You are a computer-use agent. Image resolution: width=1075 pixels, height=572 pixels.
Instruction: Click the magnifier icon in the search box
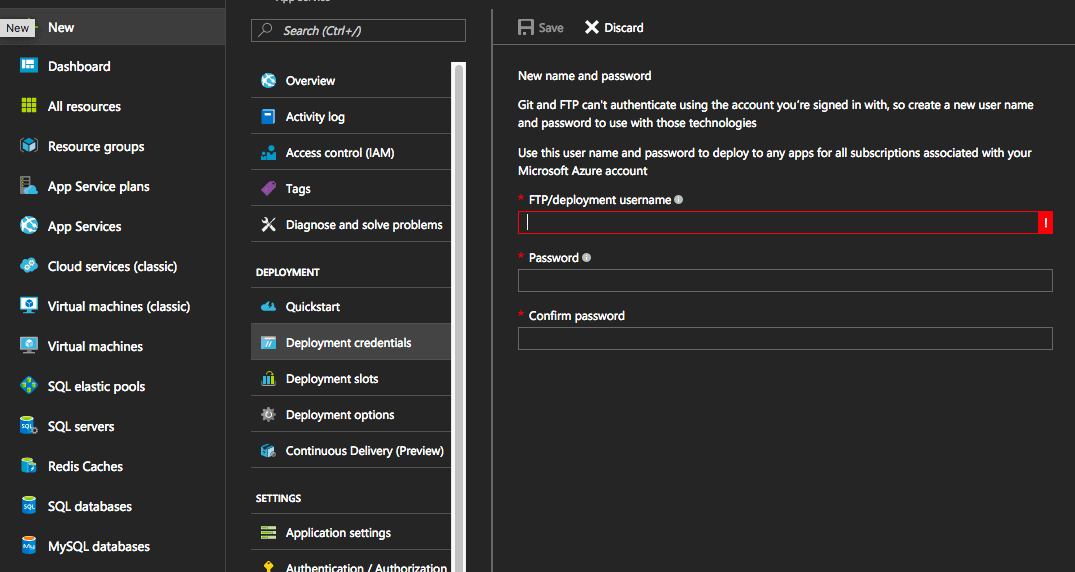[x=266, y=29]
